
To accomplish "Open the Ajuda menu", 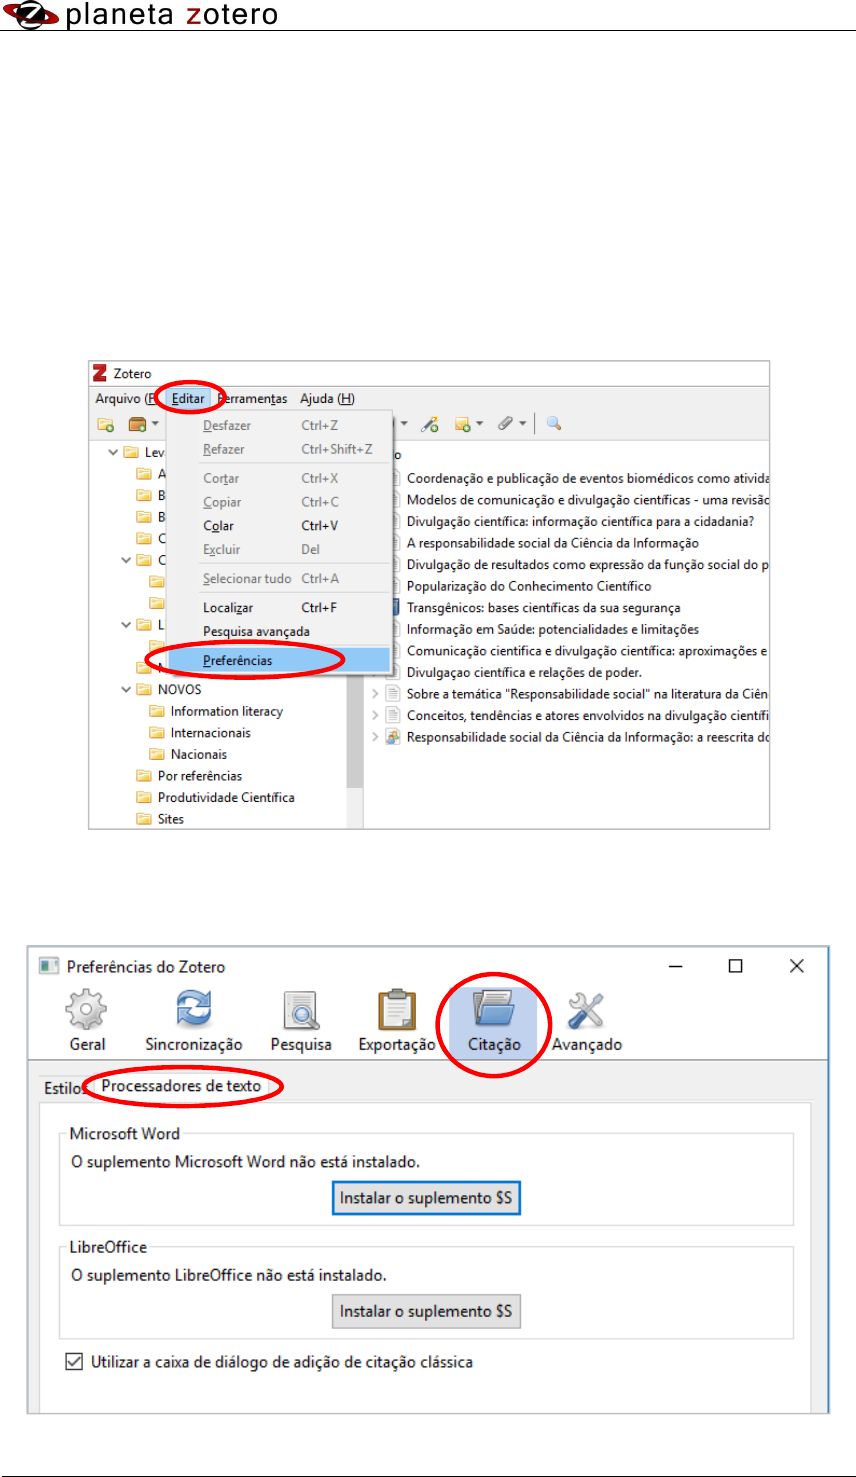I will click(x=327, y=398).
